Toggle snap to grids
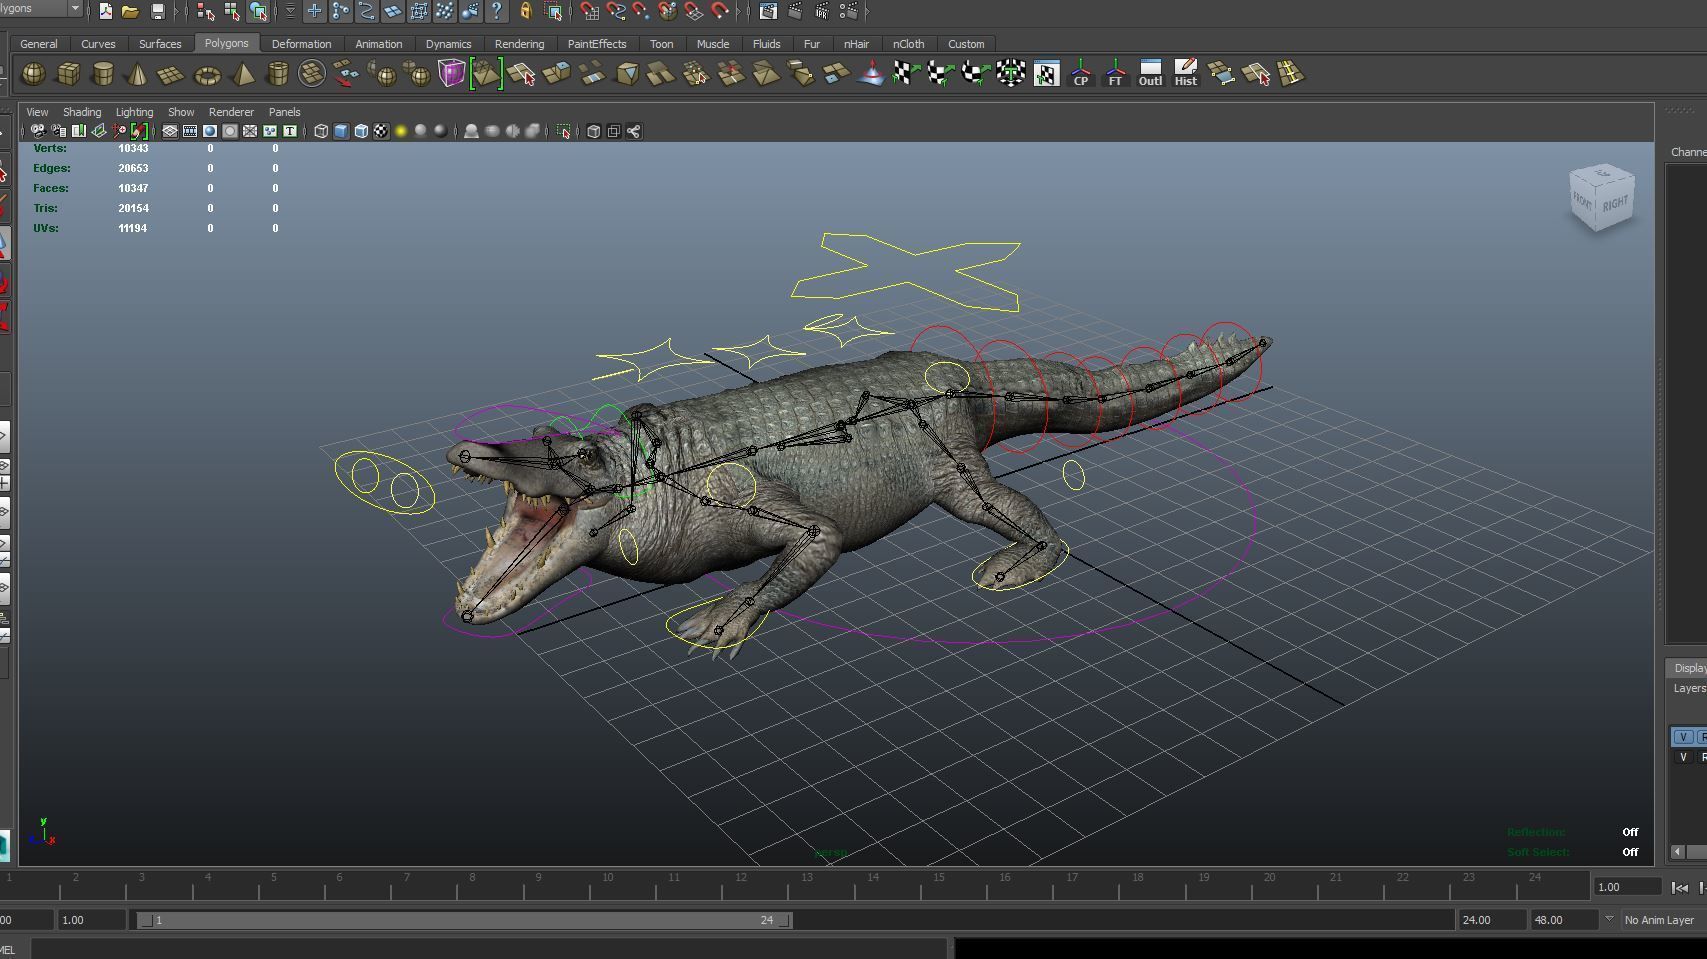 coord(590,12)
